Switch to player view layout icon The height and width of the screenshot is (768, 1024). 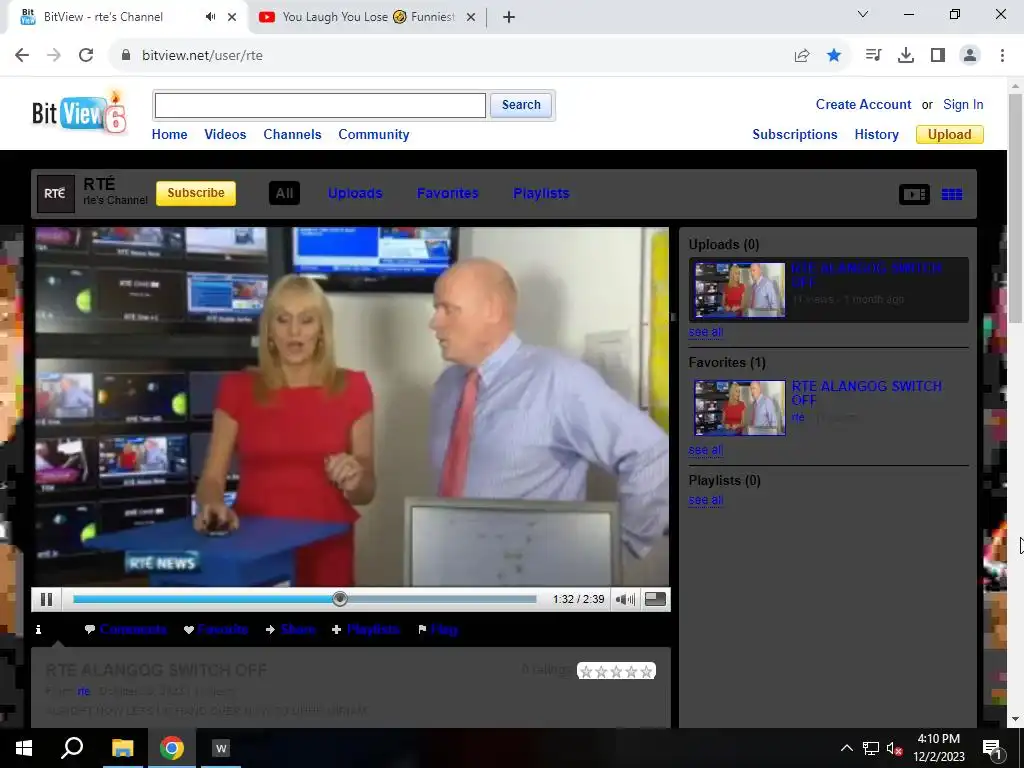coord(914,194)
